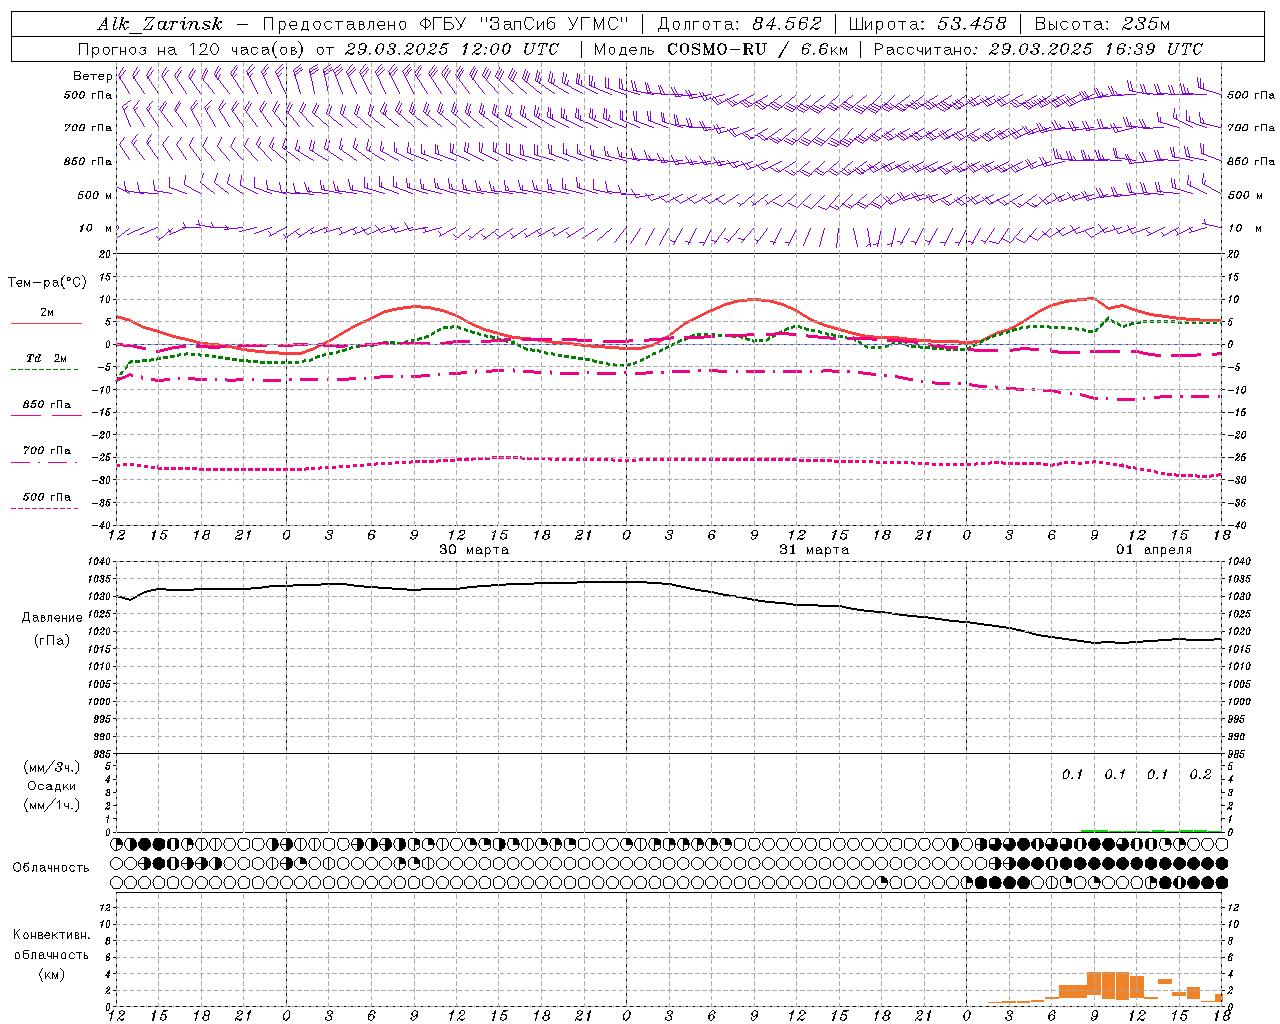Click the "0.2" precipitation amount value
The height and width of the screenshot is (1024, 1280).
[1200, 775]
